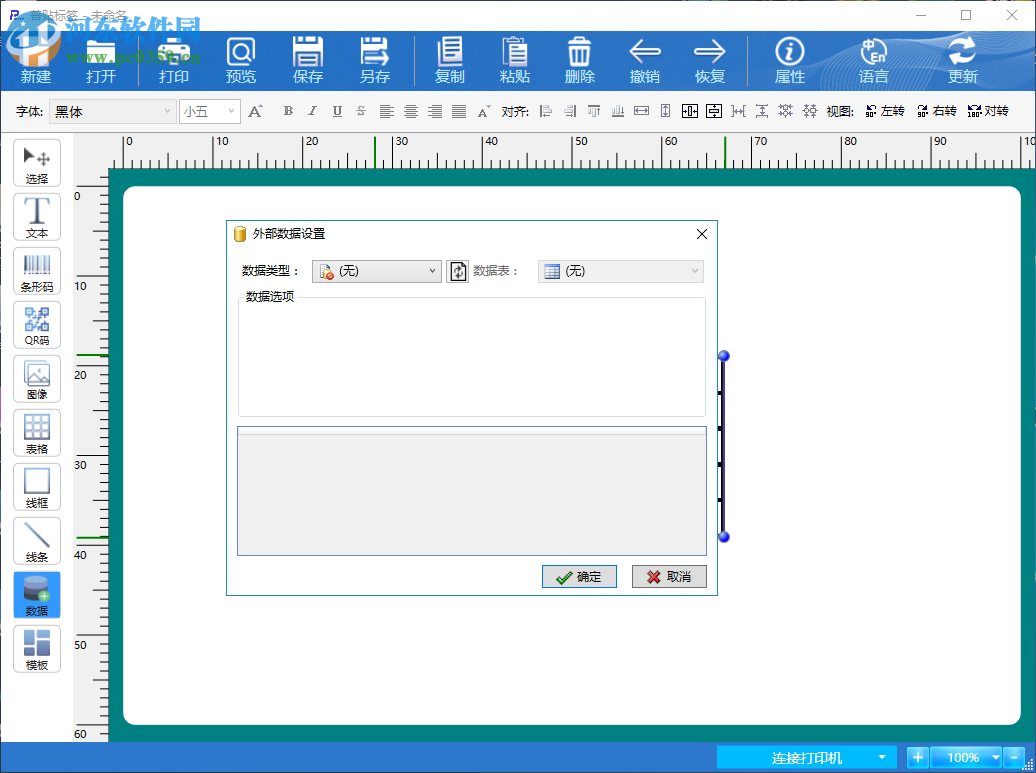Screen dimensions: 1036x773
Task: Select the 文本 text tool
Action: click(37, 216)
